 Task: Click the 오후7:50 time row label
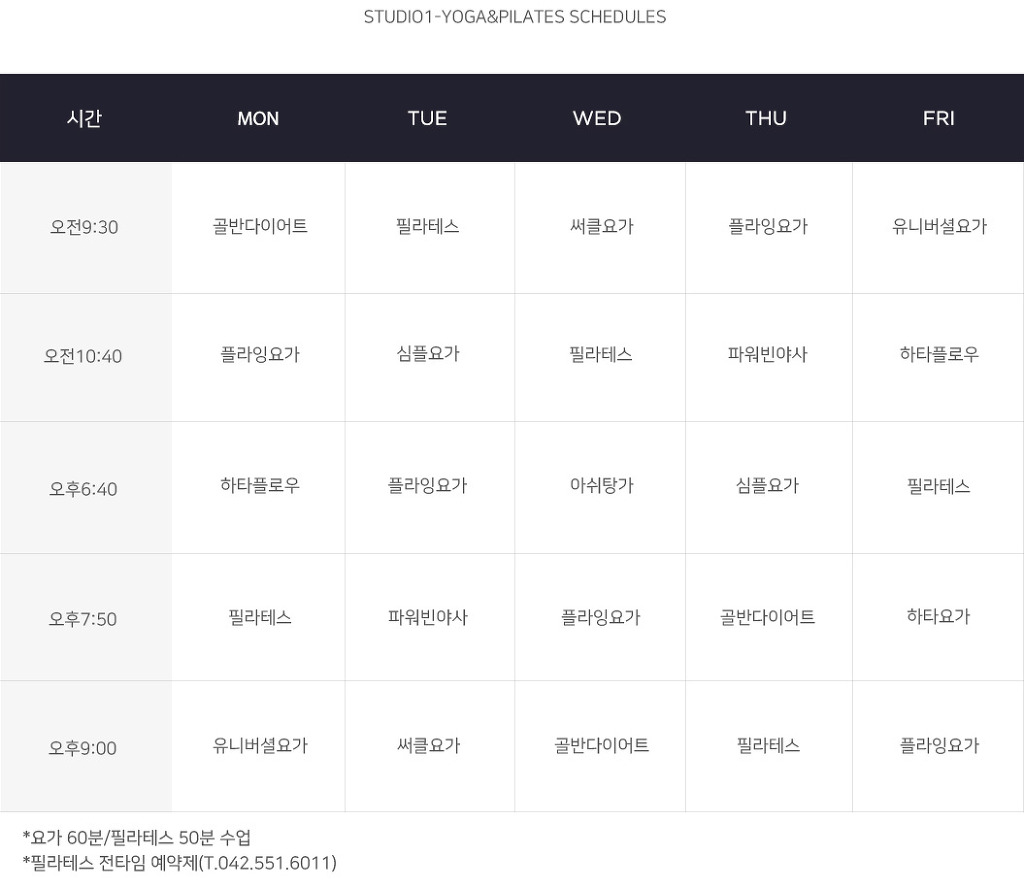coord(83,619)
